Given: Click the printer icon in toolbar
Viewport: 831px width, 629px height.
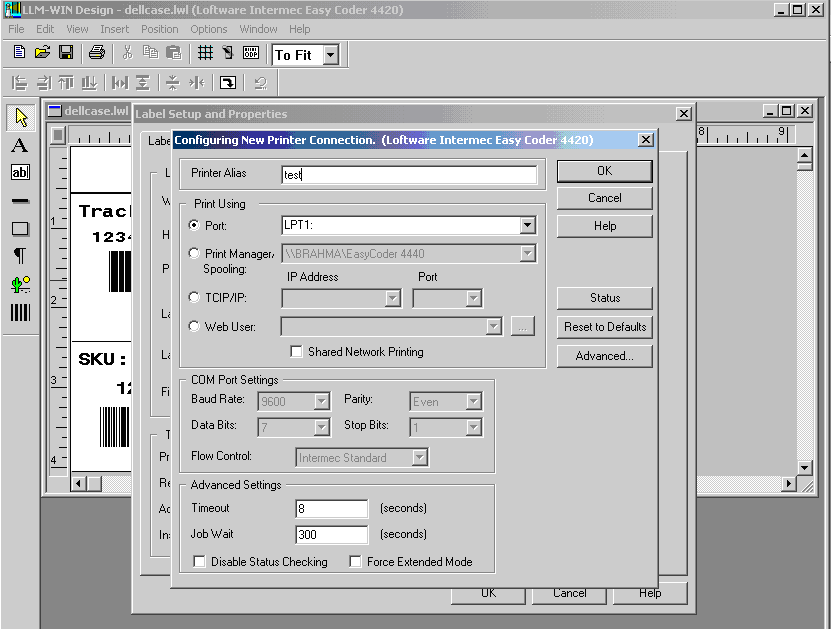Looking at the screenshot, I should (x=97, y=53).
